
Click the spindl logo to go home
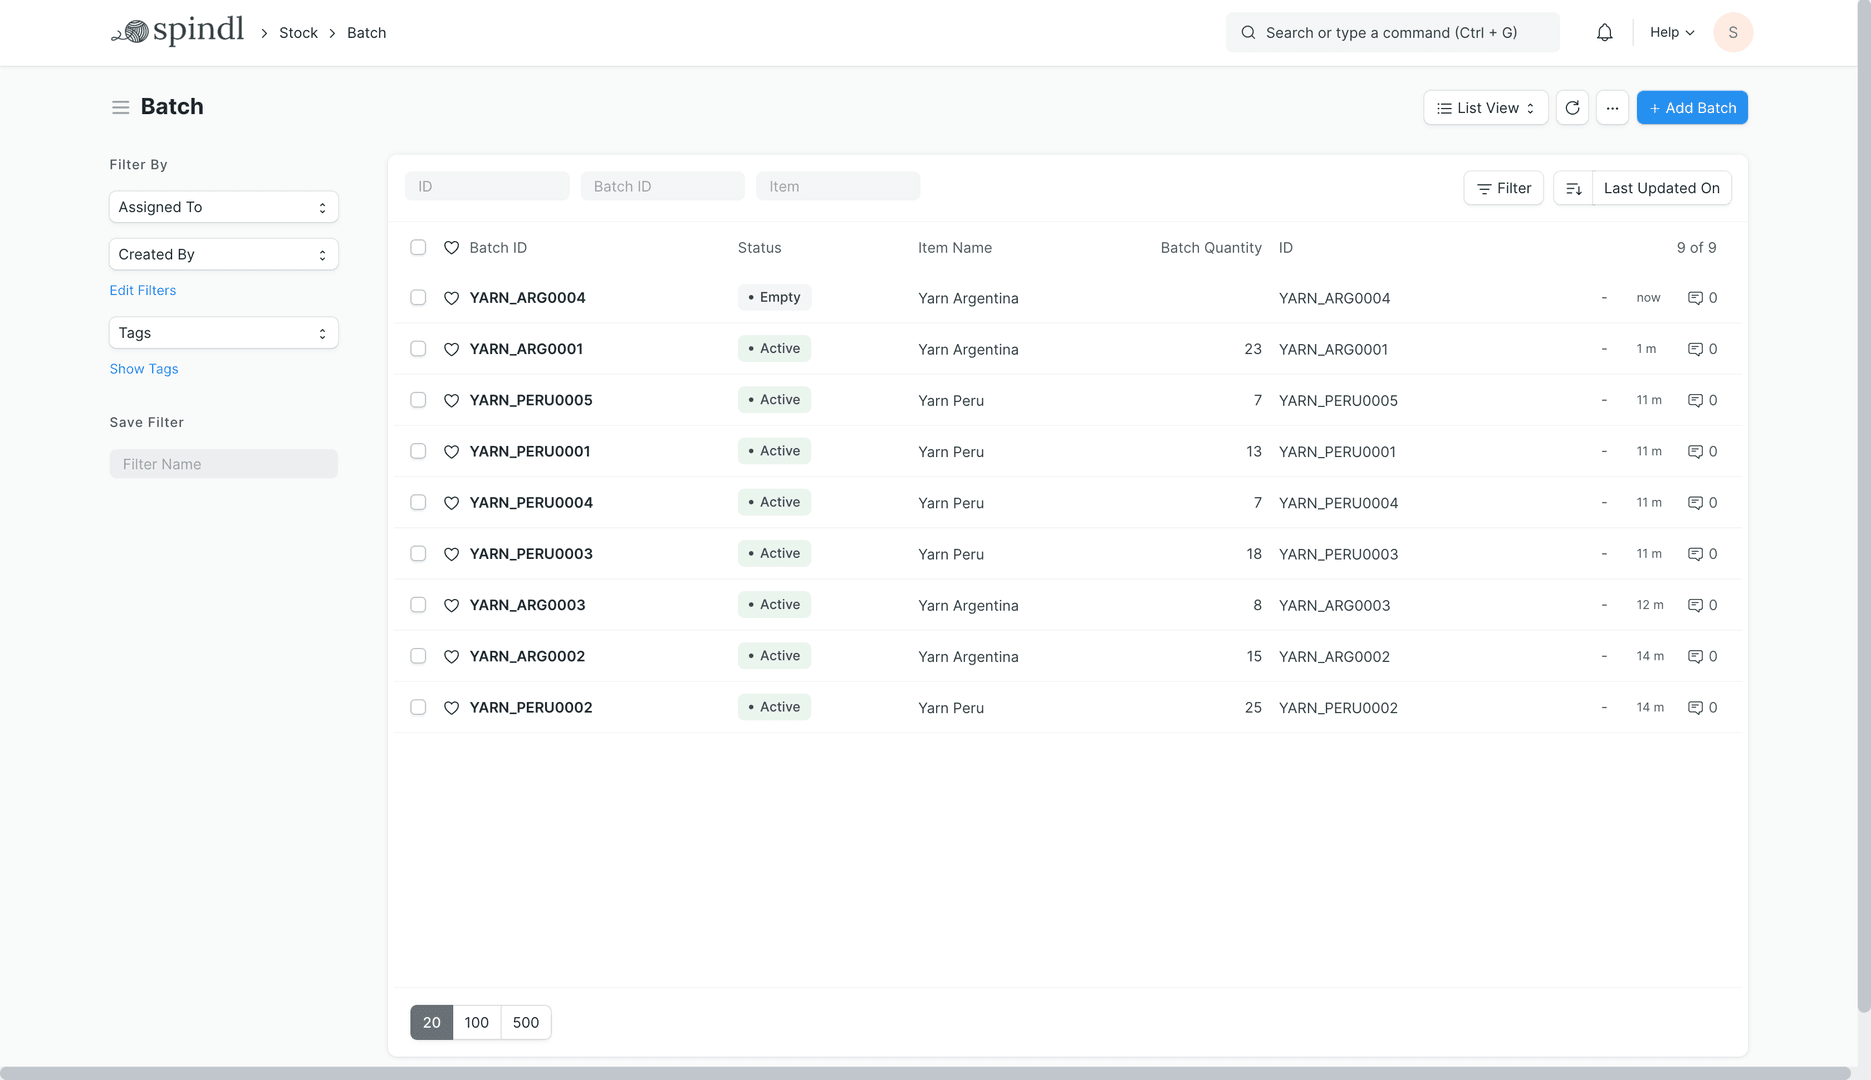178,32
